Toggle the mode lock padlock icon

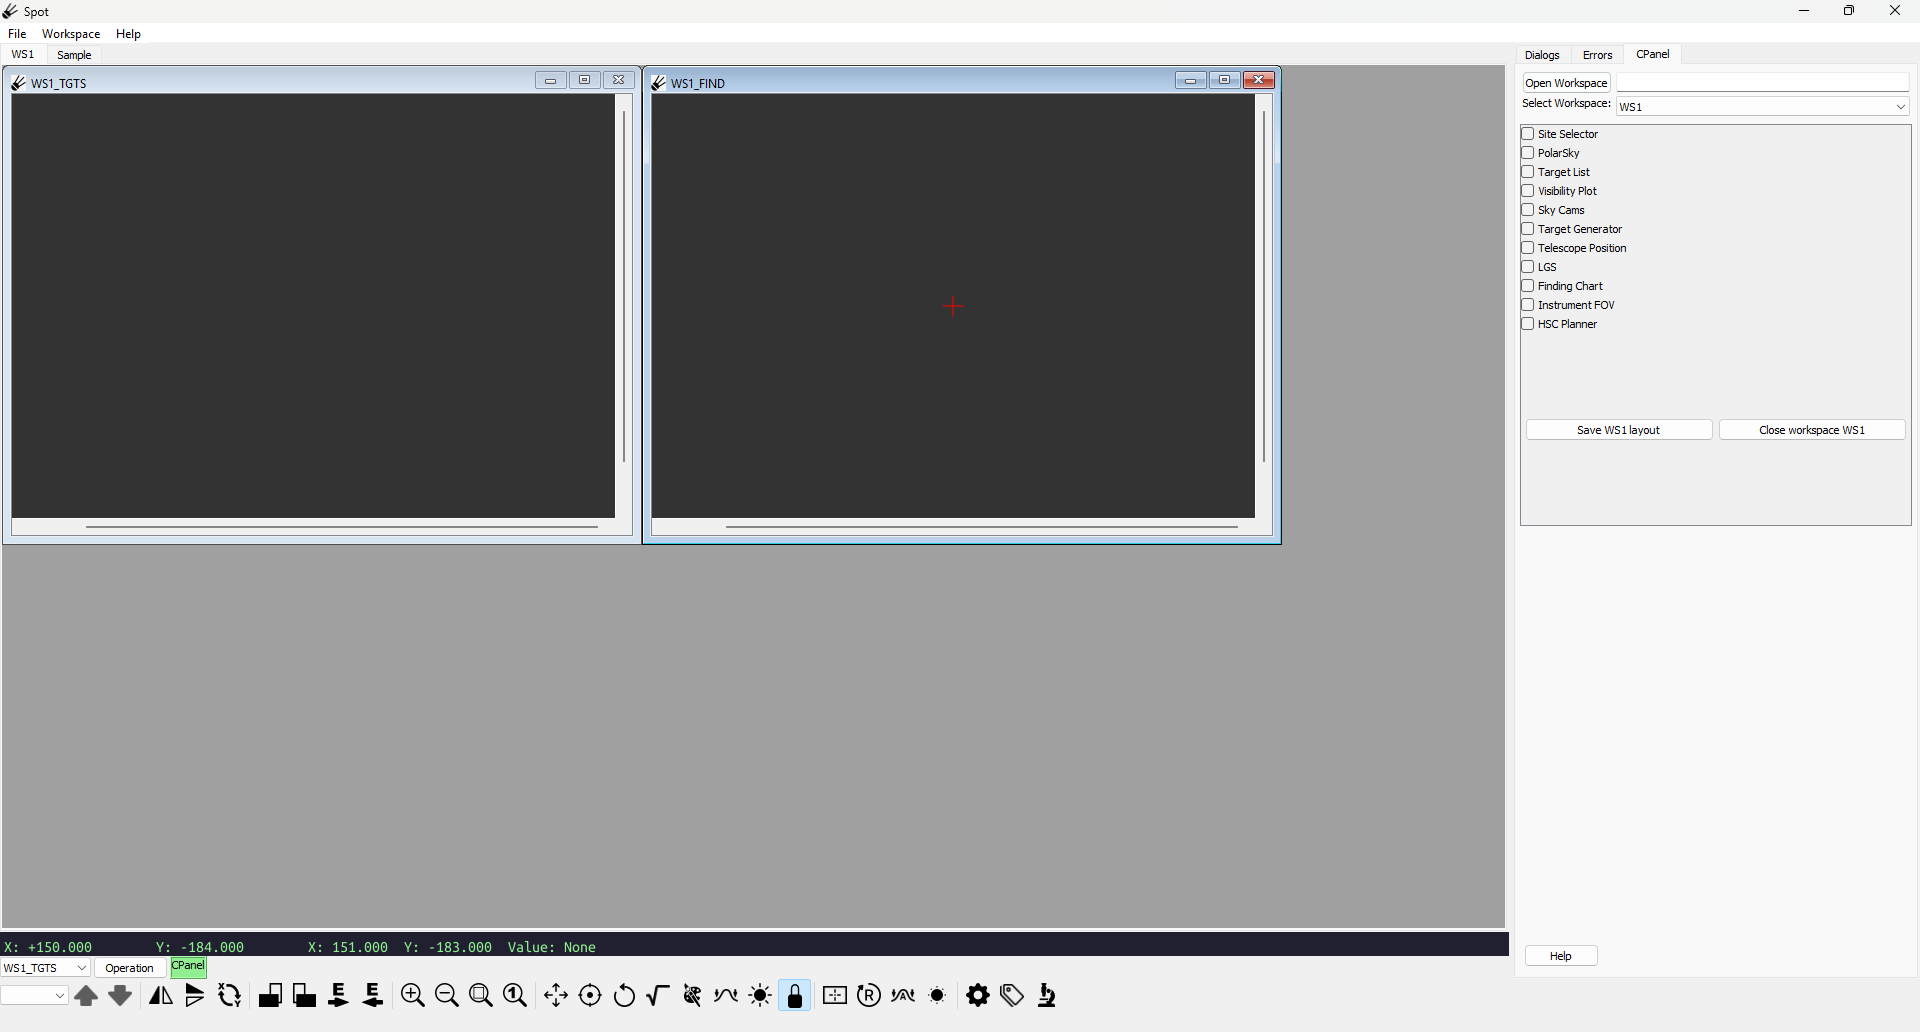[x=795, y=996]
